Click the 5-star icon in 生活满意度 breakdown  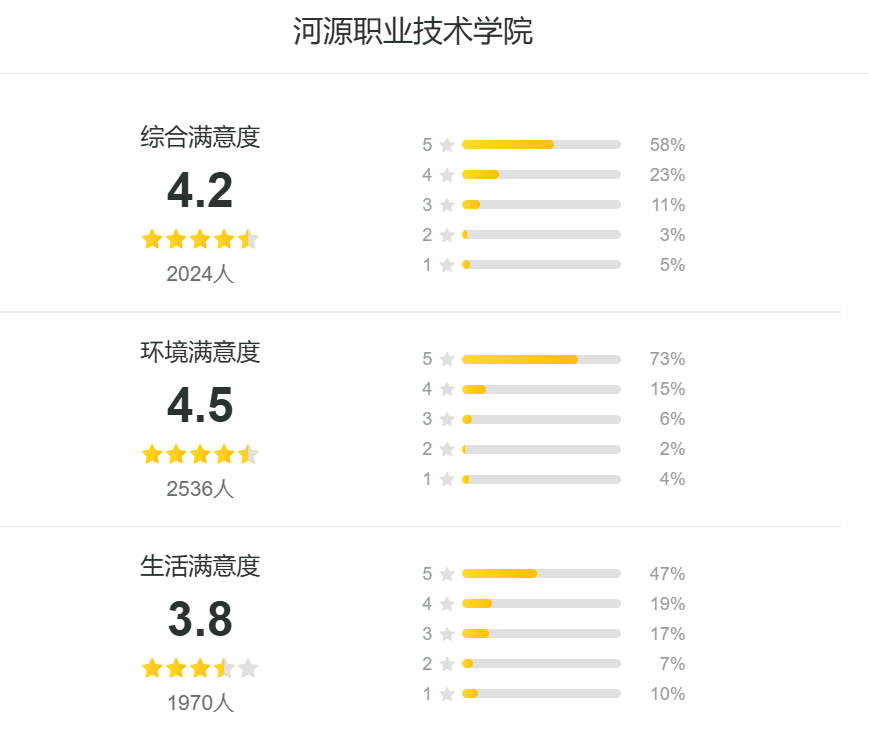pyautogui.click(x=447, y=574)
